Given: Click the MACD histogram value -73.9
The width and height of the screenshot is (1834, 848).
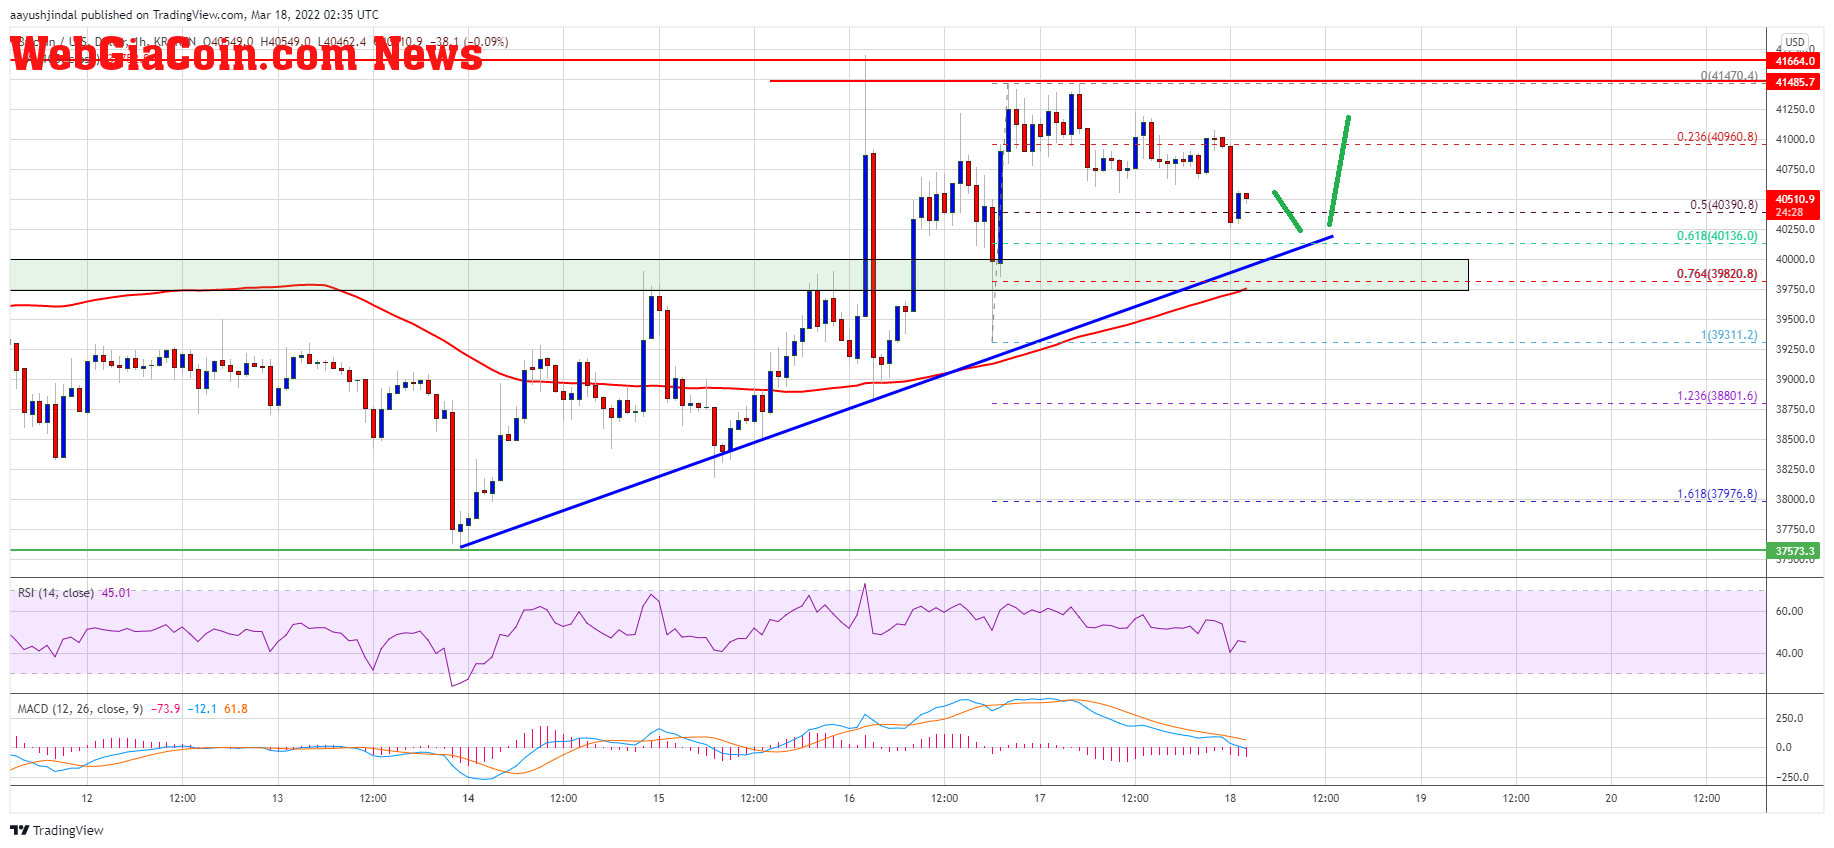Looking at the screenshot, I should pos(166,709).
